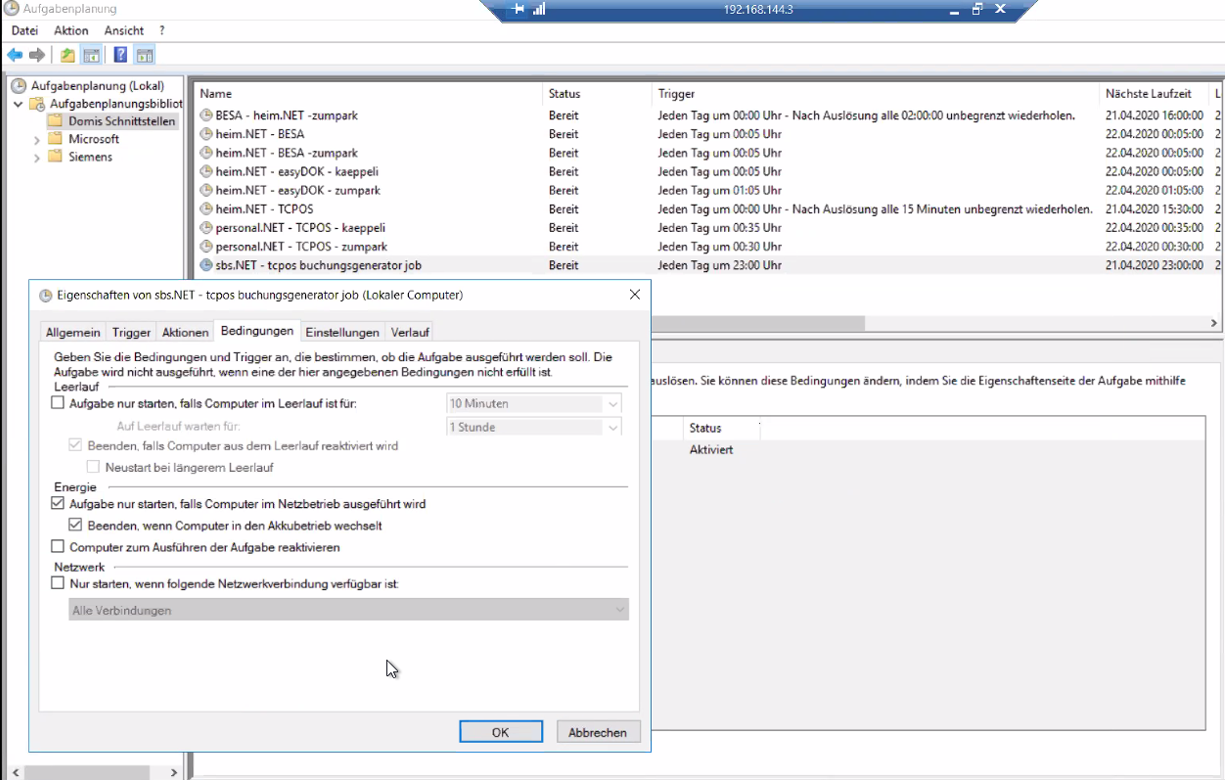Open the Aktion menu

pos(71,31)
